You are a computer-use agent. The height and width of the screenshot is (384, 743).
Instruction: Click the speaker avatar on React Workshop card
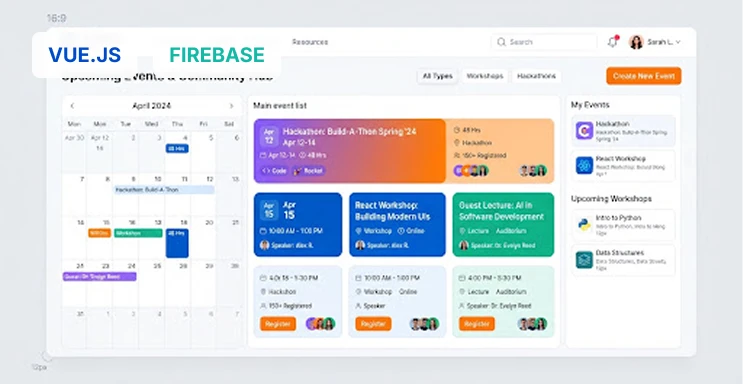click(x=360, y=245)
